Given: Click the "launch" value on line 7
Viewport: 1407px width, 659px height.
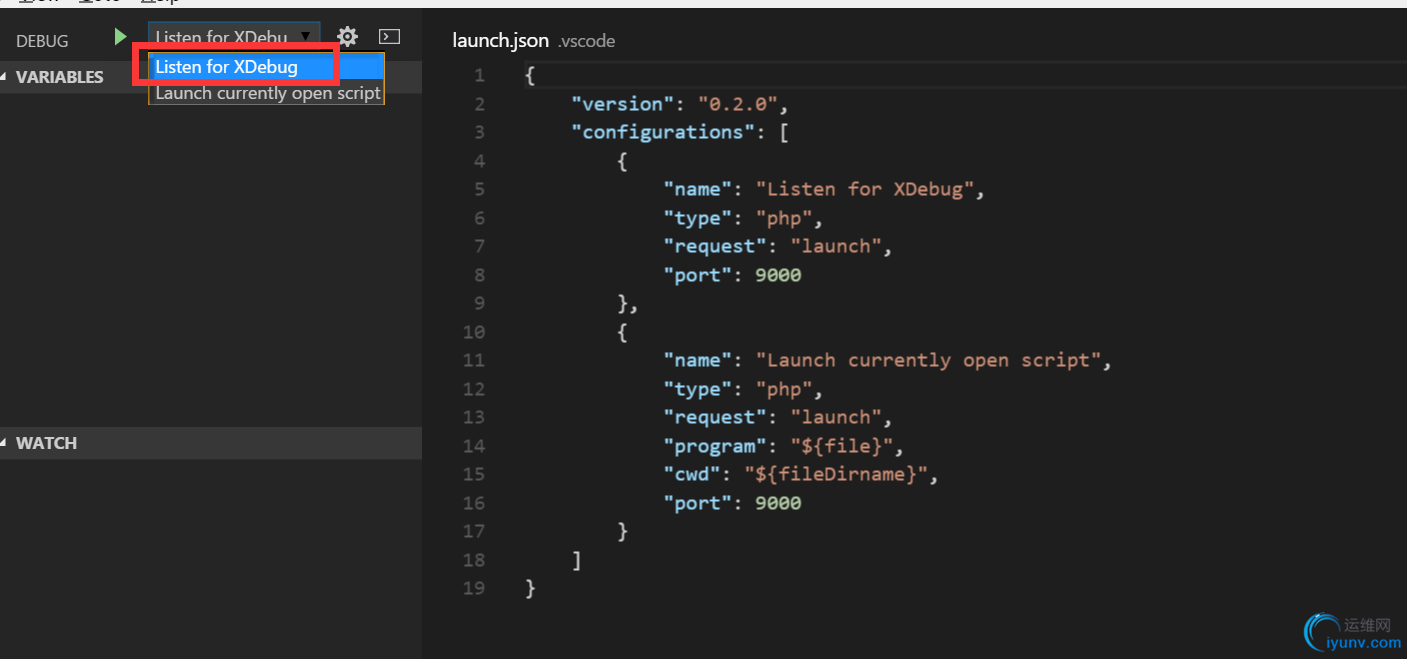Looking at the screenshot, I should 835,246.
